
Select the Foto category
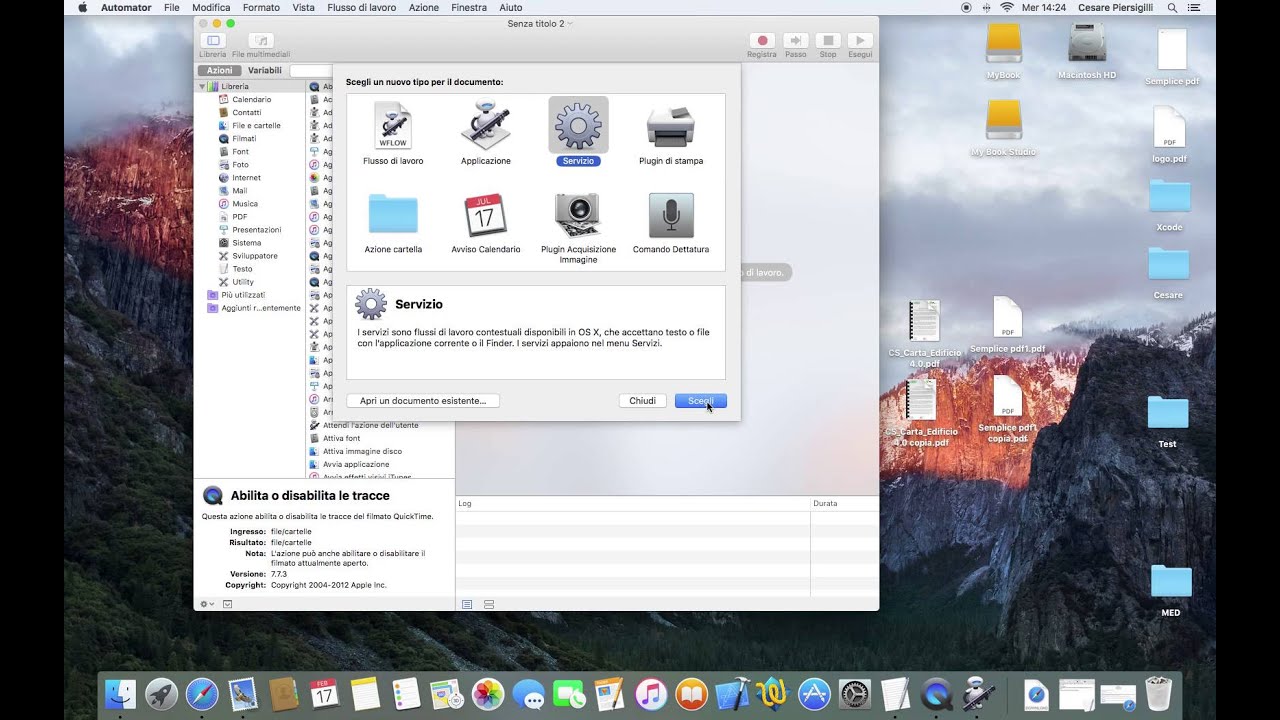click(240, 165)
